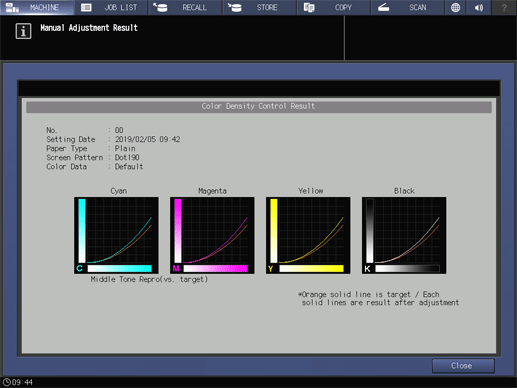
Task: Click the vertical black gradient bar
Action: click(x=370, y=231)
